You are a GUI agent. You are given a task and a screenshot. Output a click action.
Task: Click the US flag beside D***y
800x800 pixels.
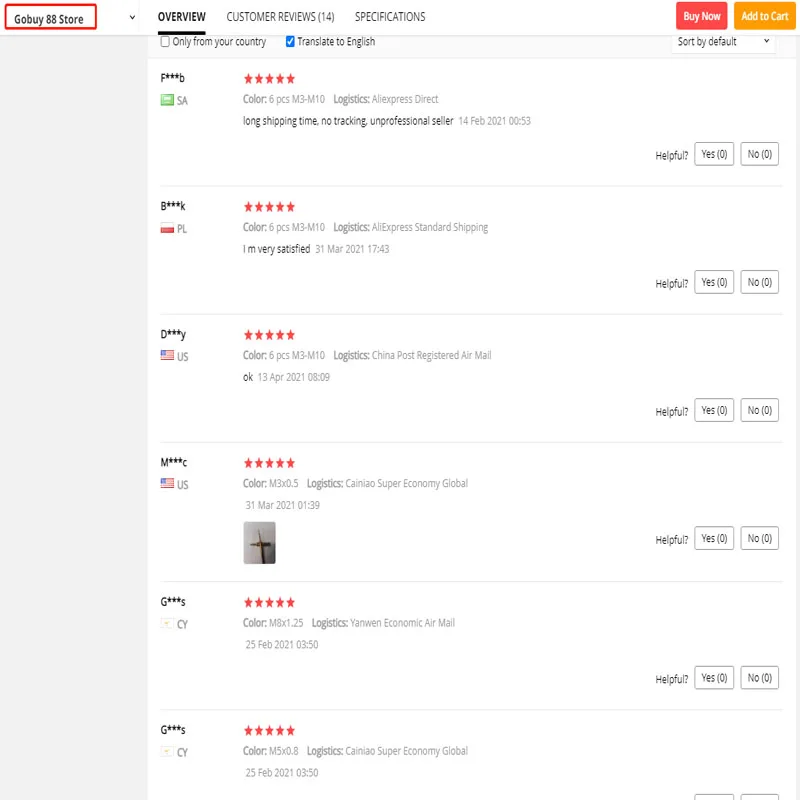coord(167,355)
